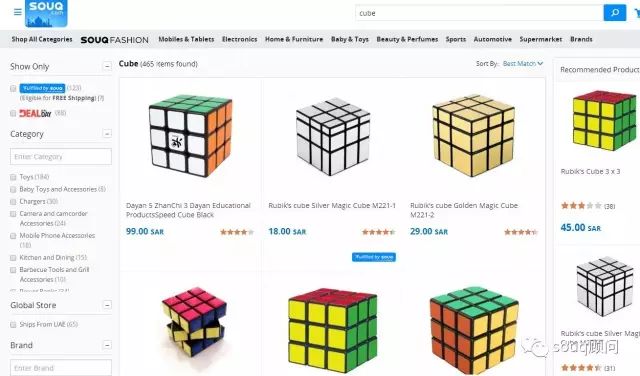Click the Souq Fashion logo
The image size is (640, 376).
tap(114, 40)
